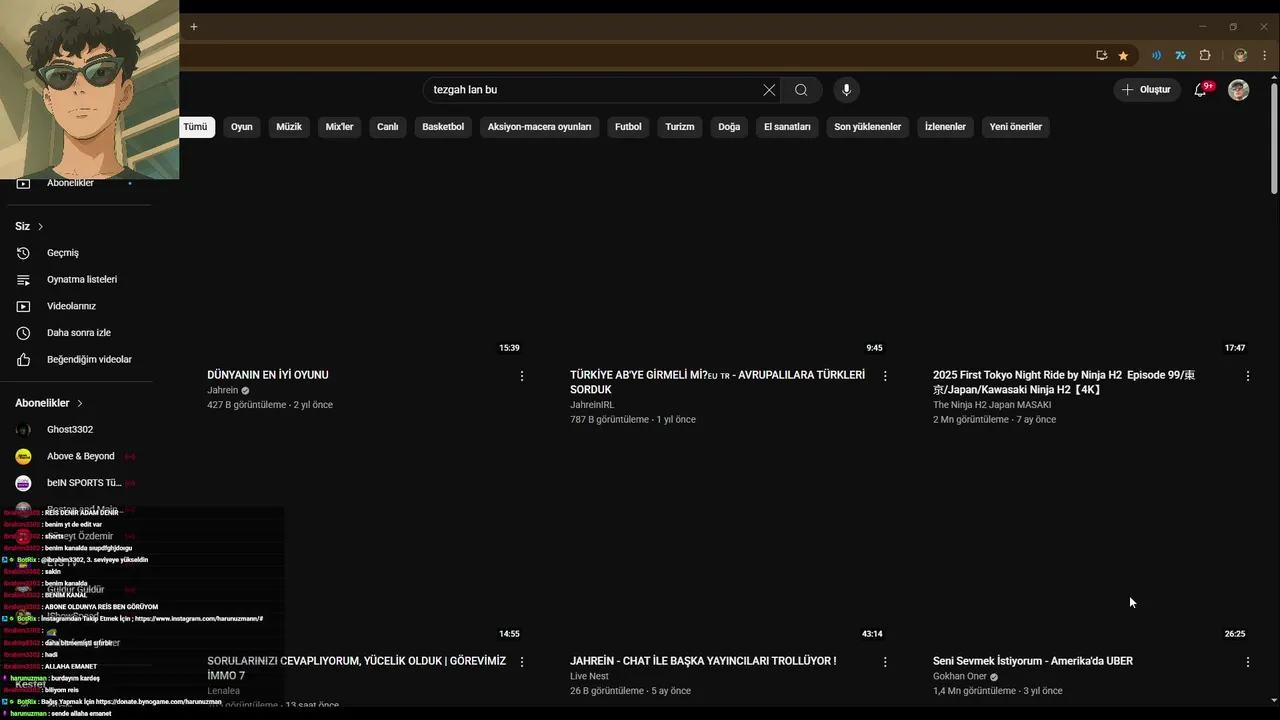
Task: Open options menu for TÜRKİYE AB'YE GİRMELİ Mİ video
Action: [885, 376]
